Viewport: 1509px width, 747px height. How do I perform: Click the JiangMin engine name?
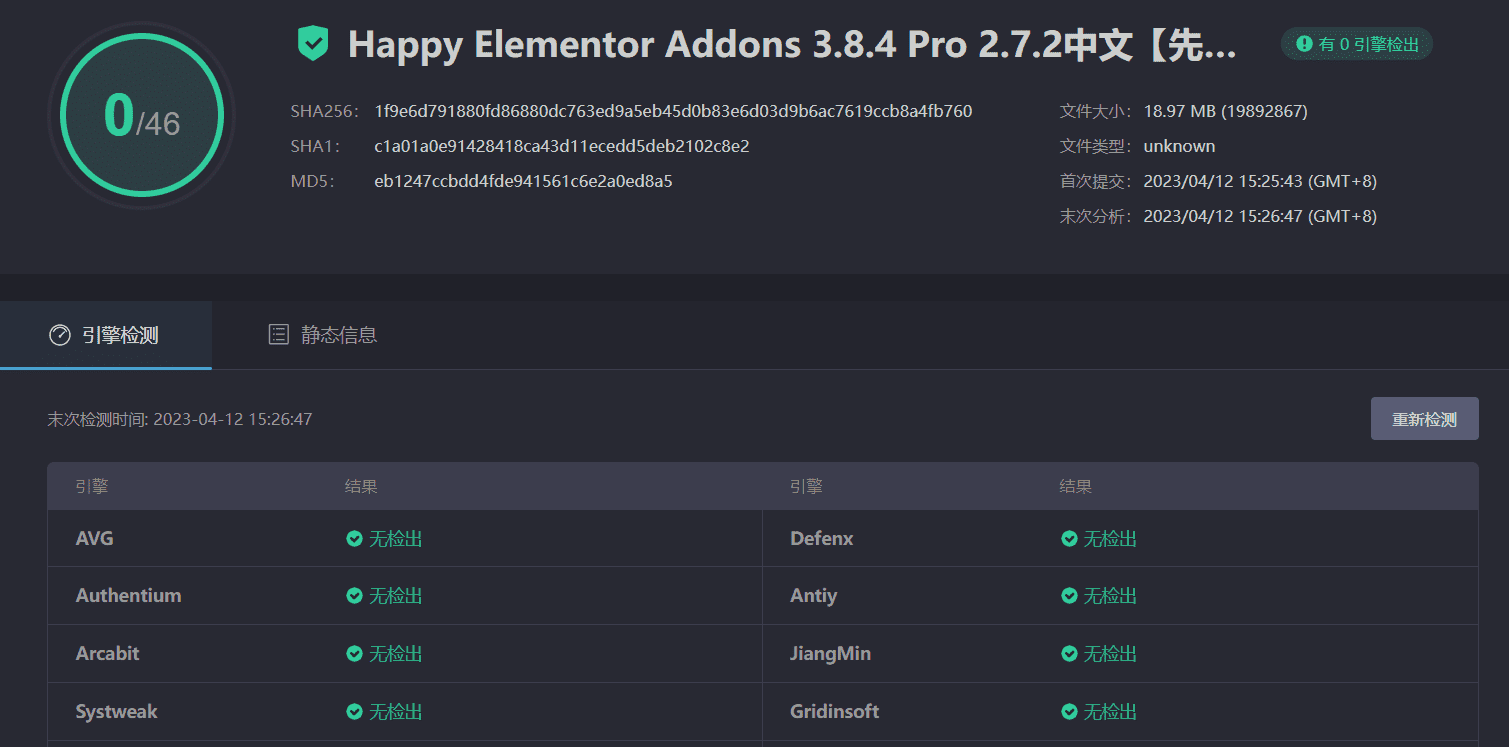[x=831, y=654]
